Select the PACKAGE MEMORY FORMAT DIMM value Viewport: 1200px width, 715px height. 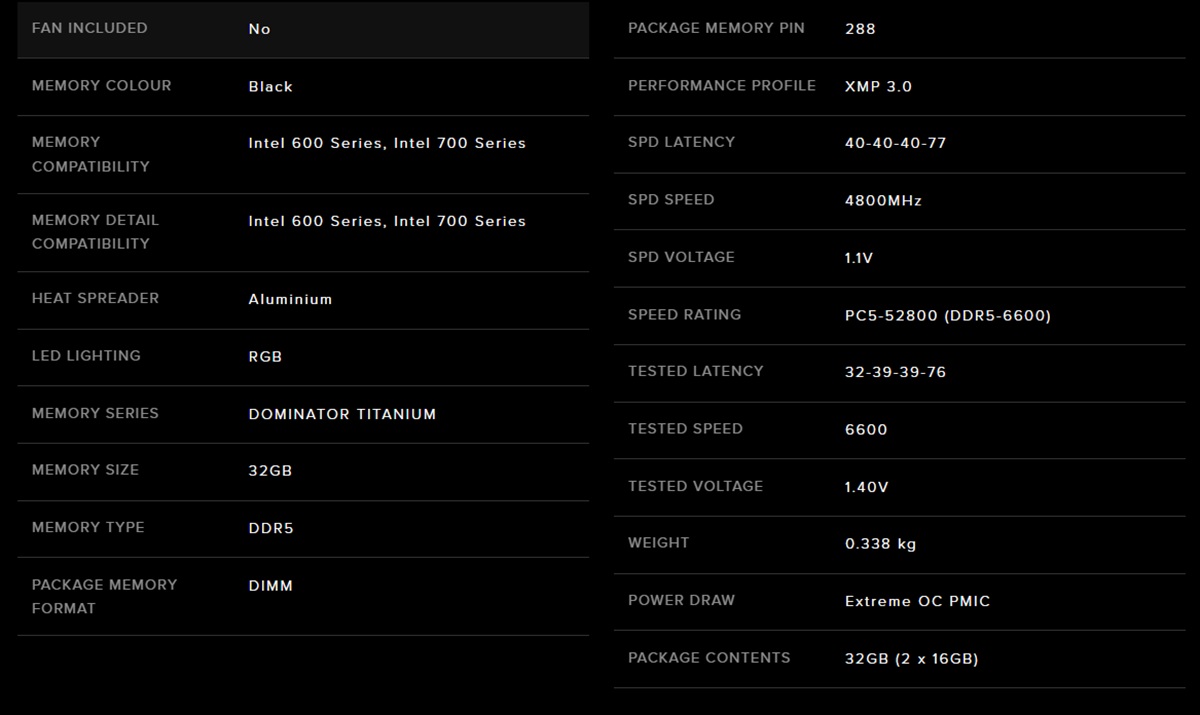270,586
